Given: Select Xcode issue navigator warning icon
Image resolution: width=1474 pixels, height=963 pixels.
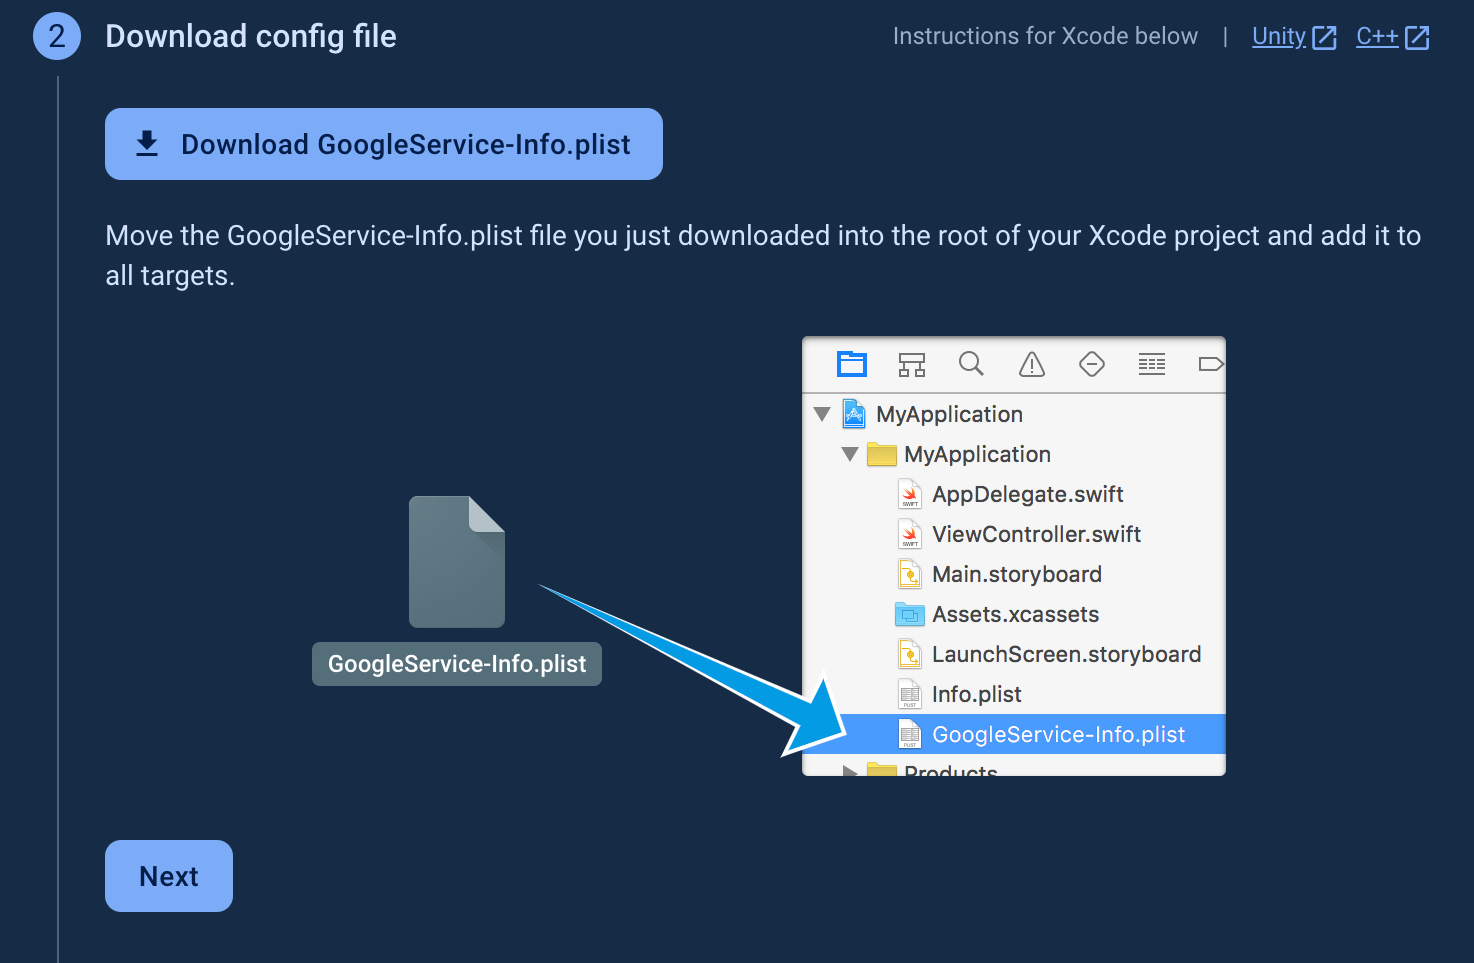Looking at the screenshot, I should point(1032,364).
